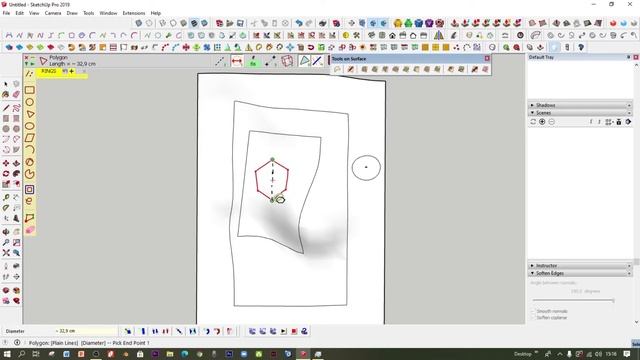The height and width of the screenshot is (360, 640).
Task: Select the Contour editor tool in yellow palette
Action: [x=29, y=218]
